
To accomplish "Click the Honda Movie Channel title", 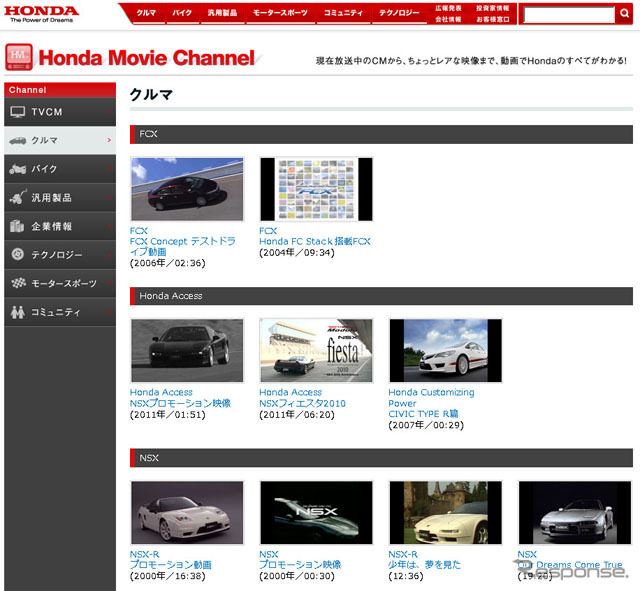I will point(147,58).
